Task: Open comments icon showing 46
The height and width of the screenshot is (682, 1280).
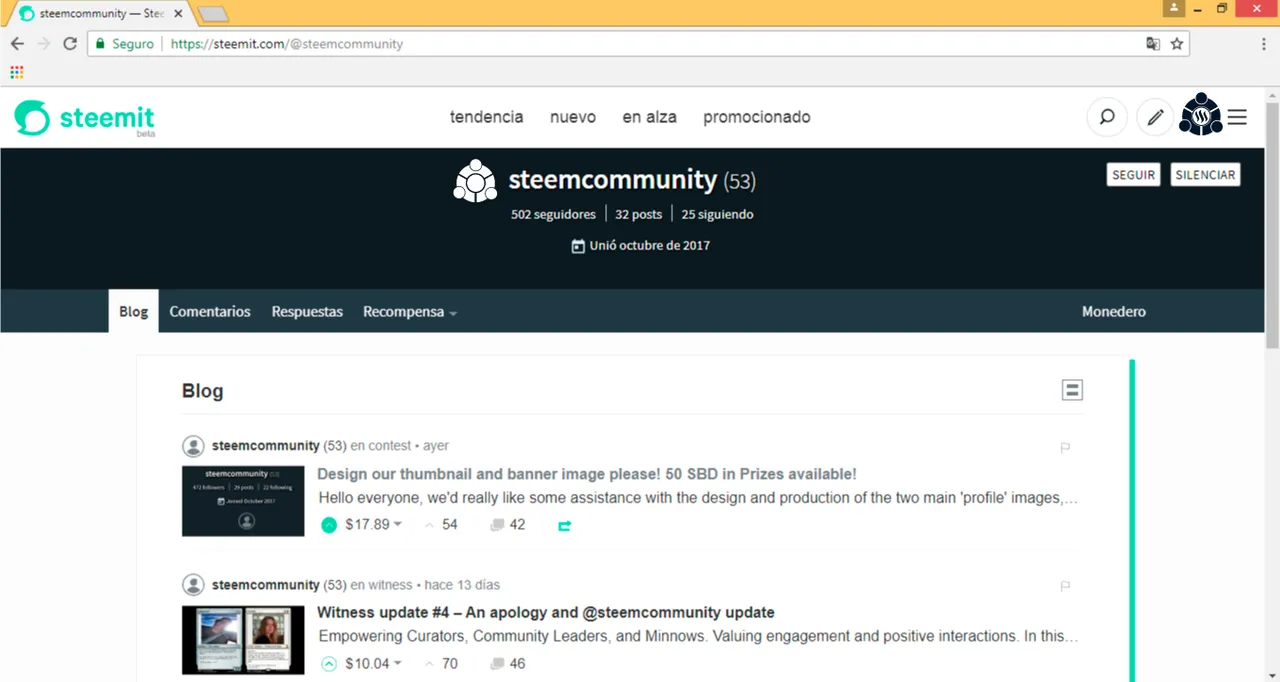Action: tap(497, 663)
